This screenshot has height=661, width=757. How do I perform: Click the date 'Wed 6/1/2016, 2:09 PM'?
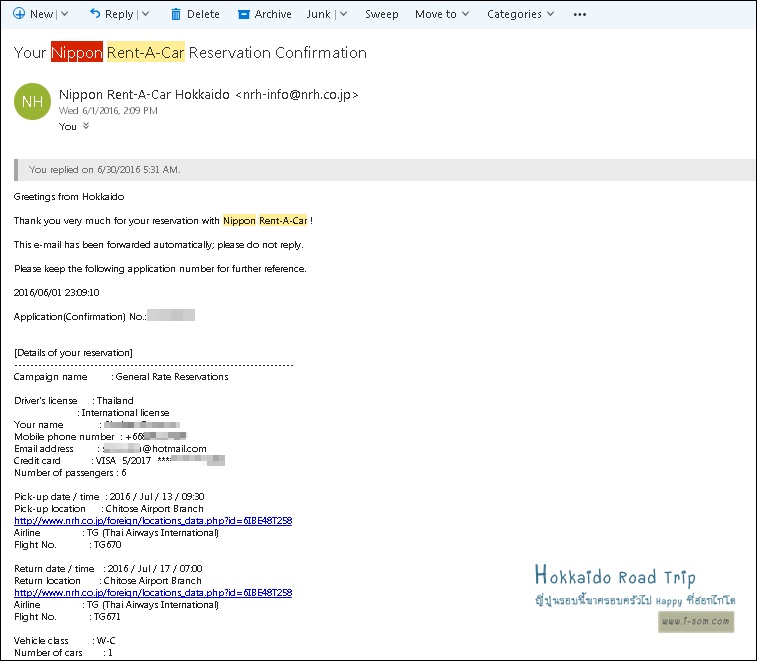click(108, 111)
